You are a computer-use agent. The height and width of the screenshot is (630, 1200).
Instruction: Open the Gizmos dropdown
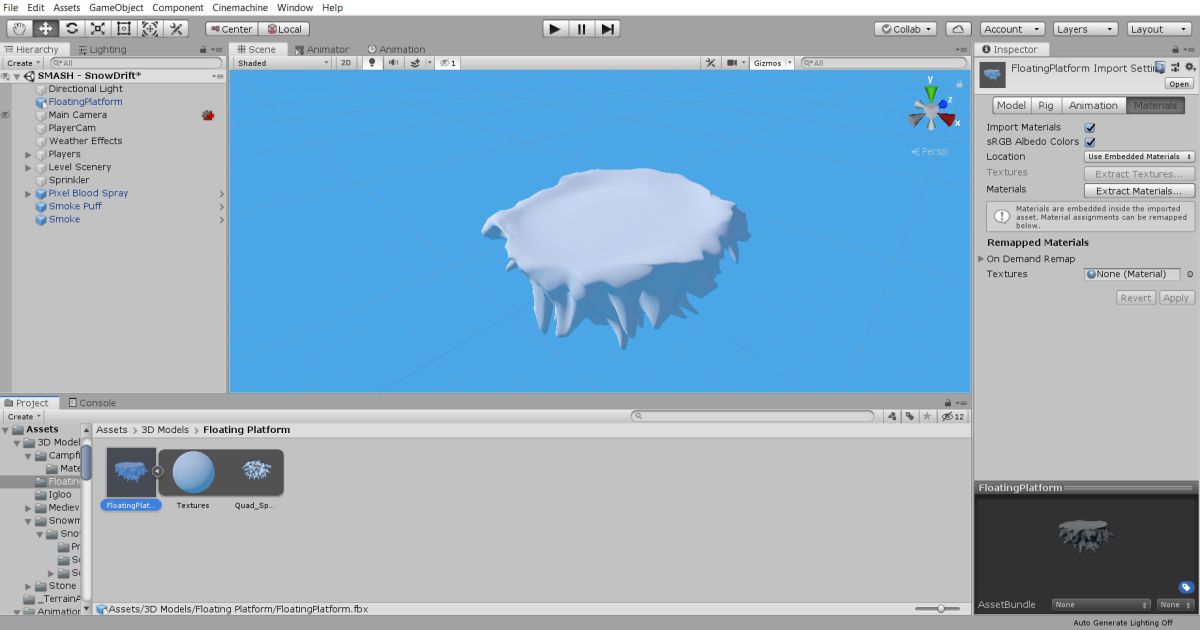[772, 63]
